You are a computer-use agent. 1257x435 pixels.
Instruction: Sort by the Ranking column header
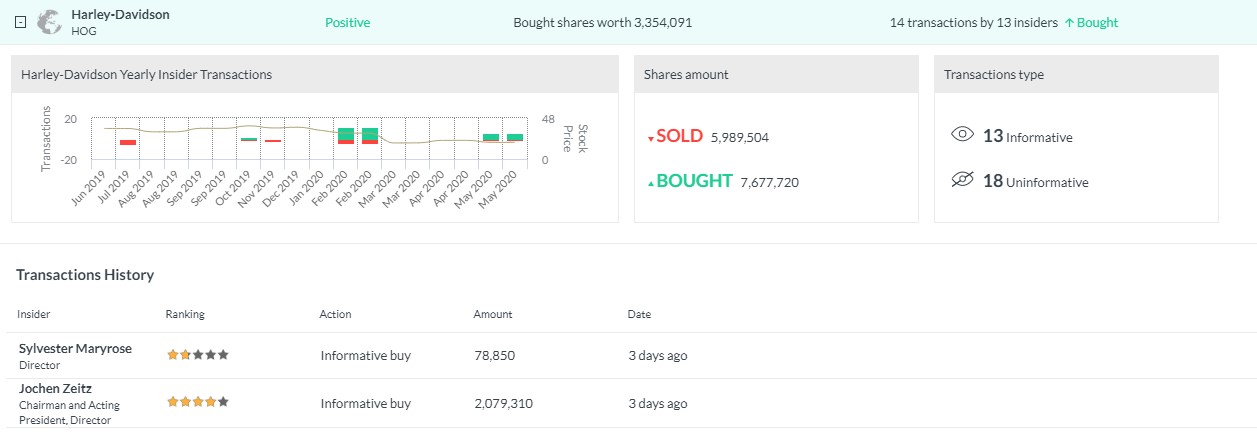pos(185,314)
